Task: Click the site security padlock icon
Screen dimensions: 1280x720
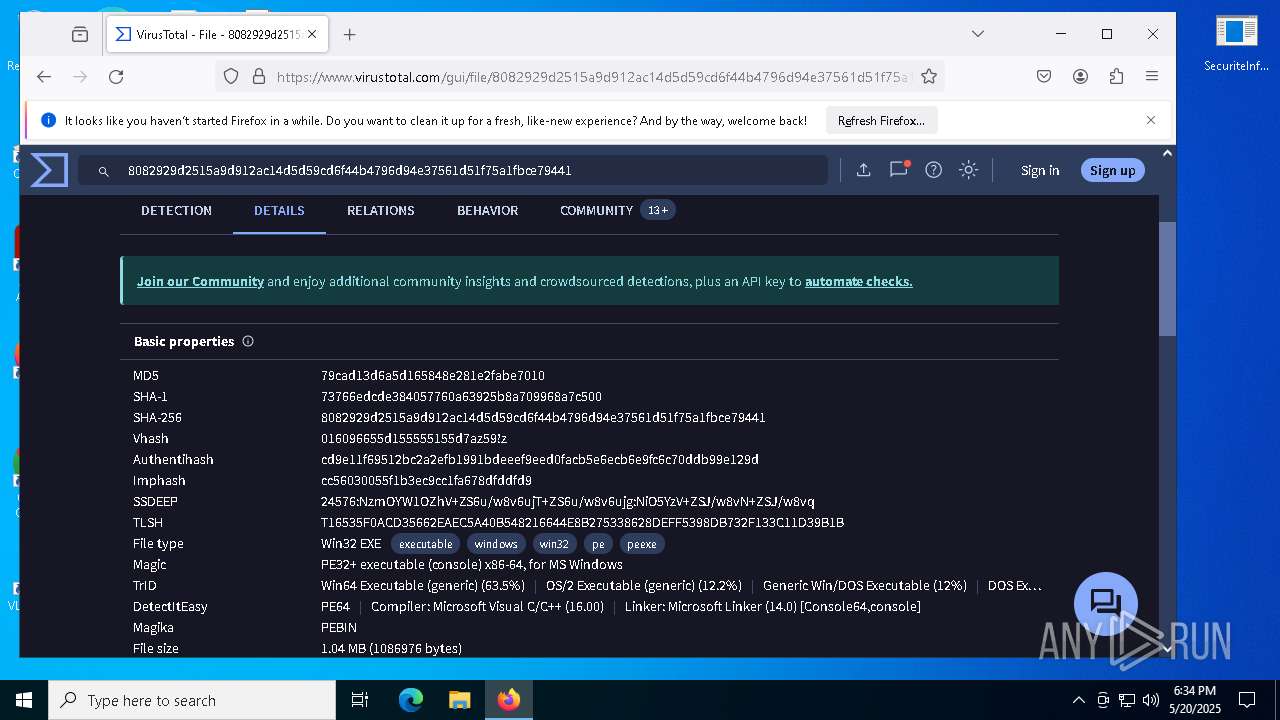Action: coord(258,76)
